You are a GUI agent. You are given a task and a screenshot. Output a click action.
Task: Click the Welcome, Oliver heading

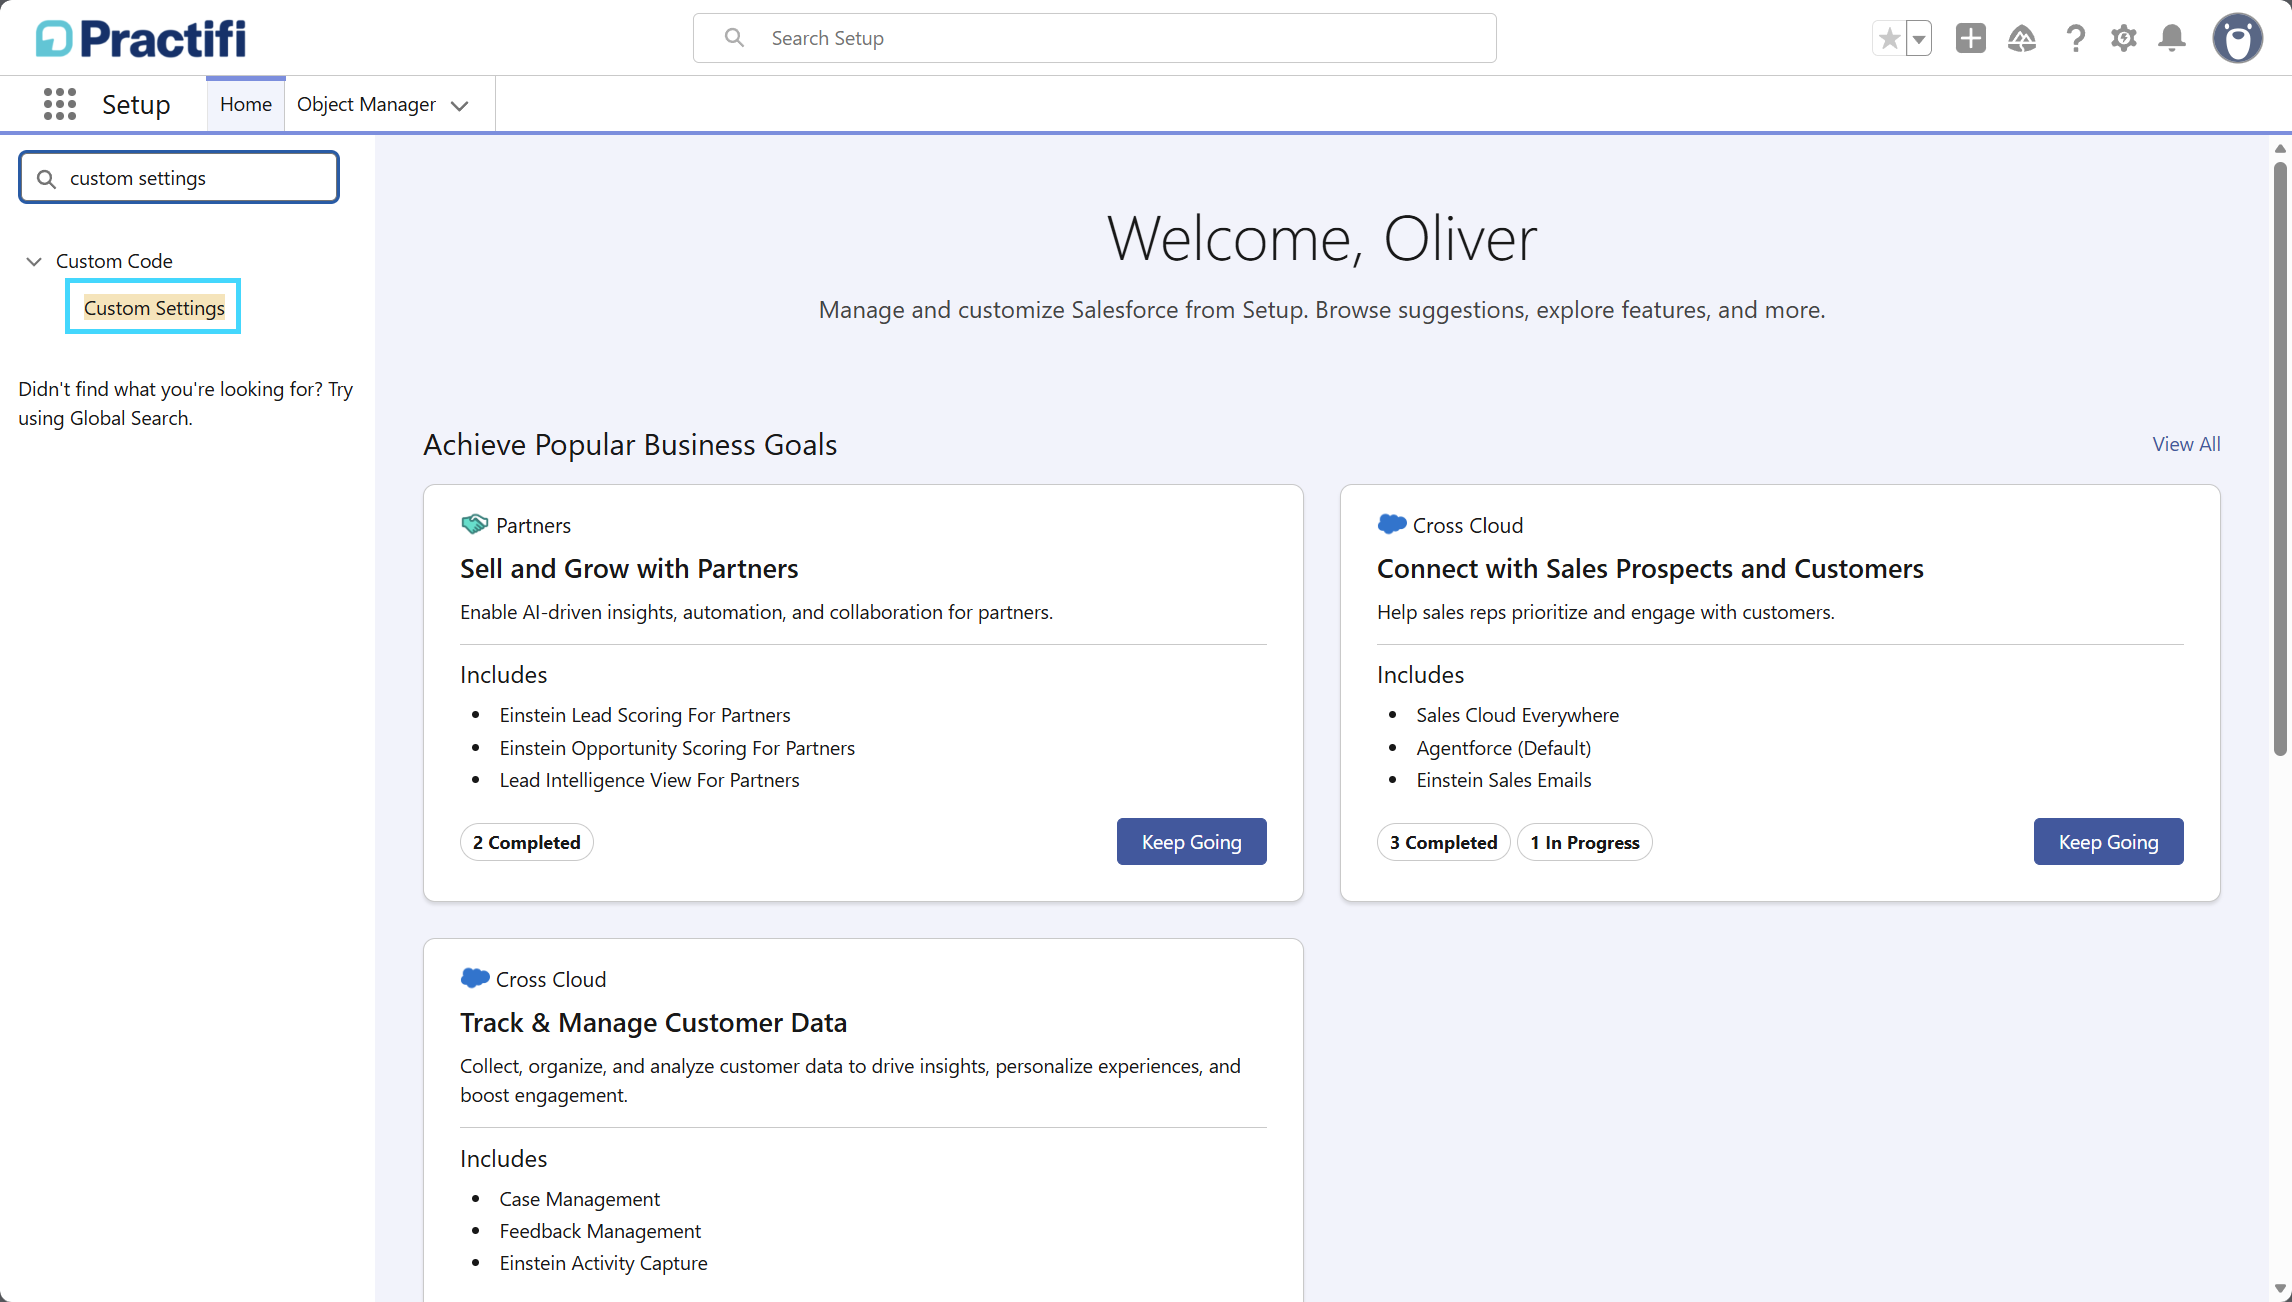[x=1322, y=238]
